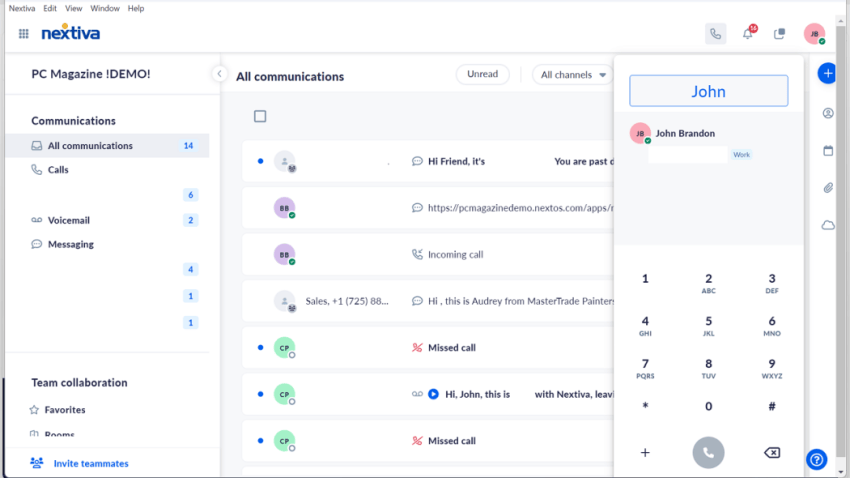Viewport: 850px width, 478px height.
Task: Open calendar icon in right rail
Action: click(828, 151)
